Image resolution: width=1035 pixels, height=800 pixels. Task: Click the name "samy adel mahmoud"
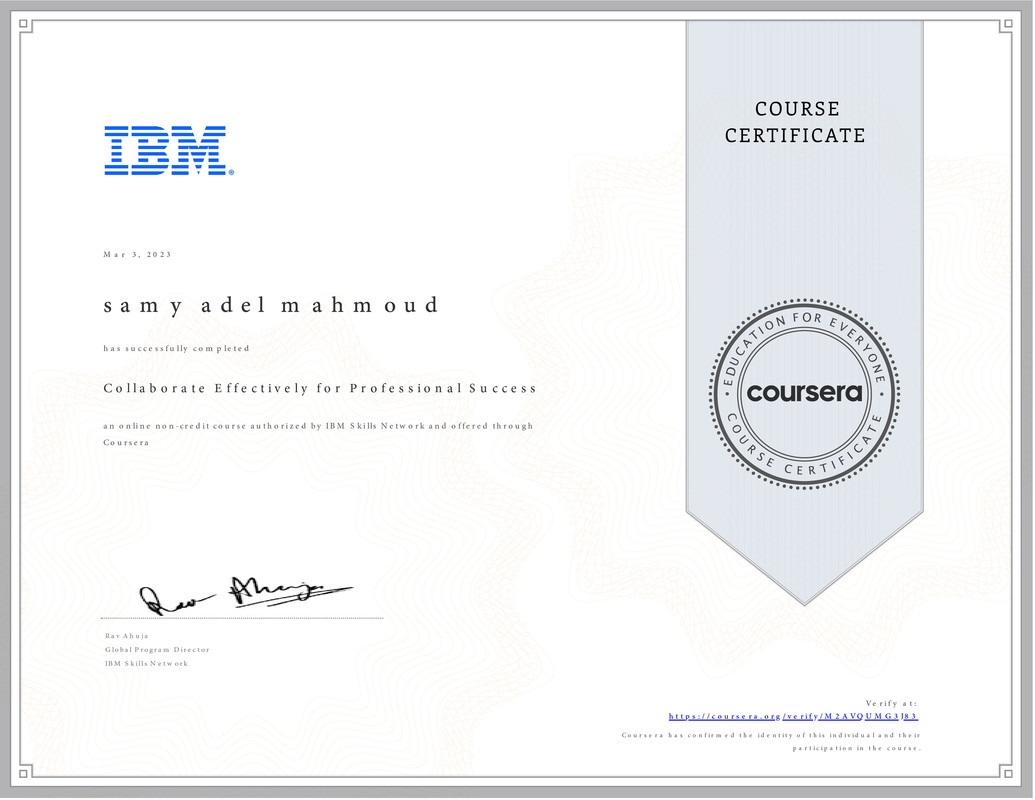click(271, 305)
